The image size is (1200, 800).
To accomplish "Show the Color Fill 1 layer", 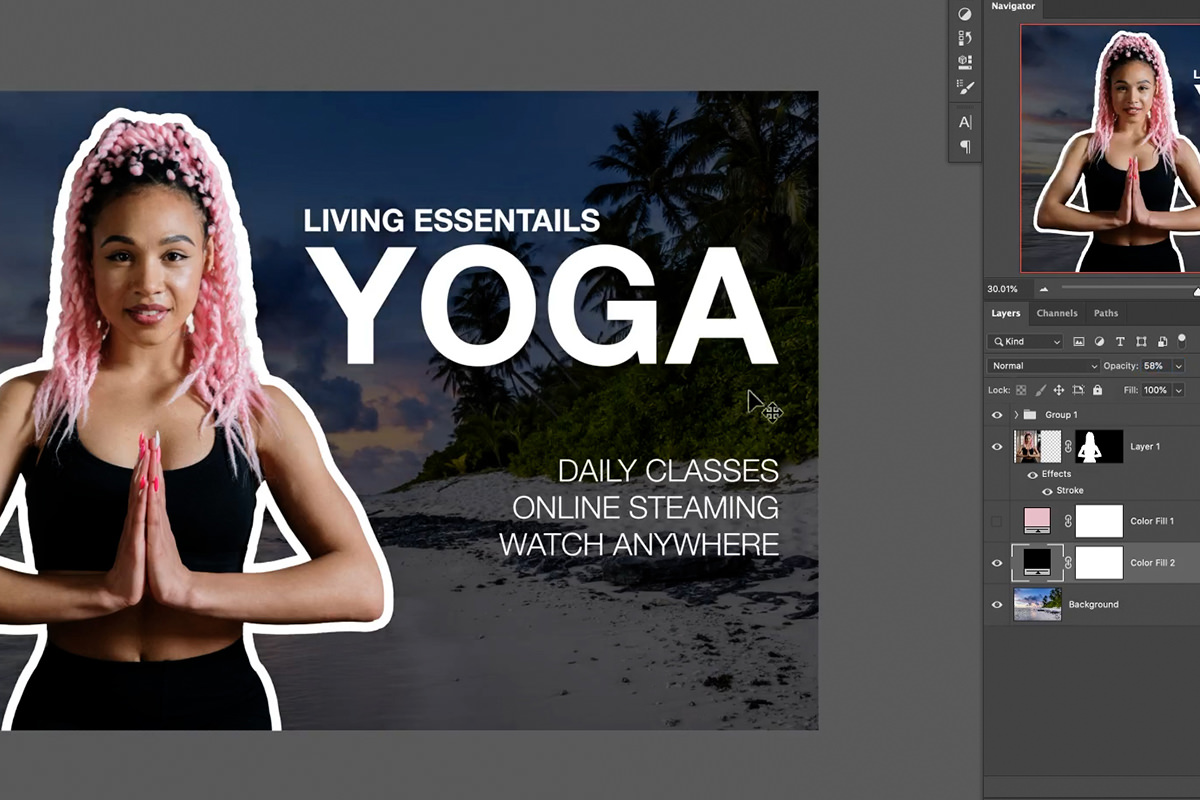I will point(996,520).
